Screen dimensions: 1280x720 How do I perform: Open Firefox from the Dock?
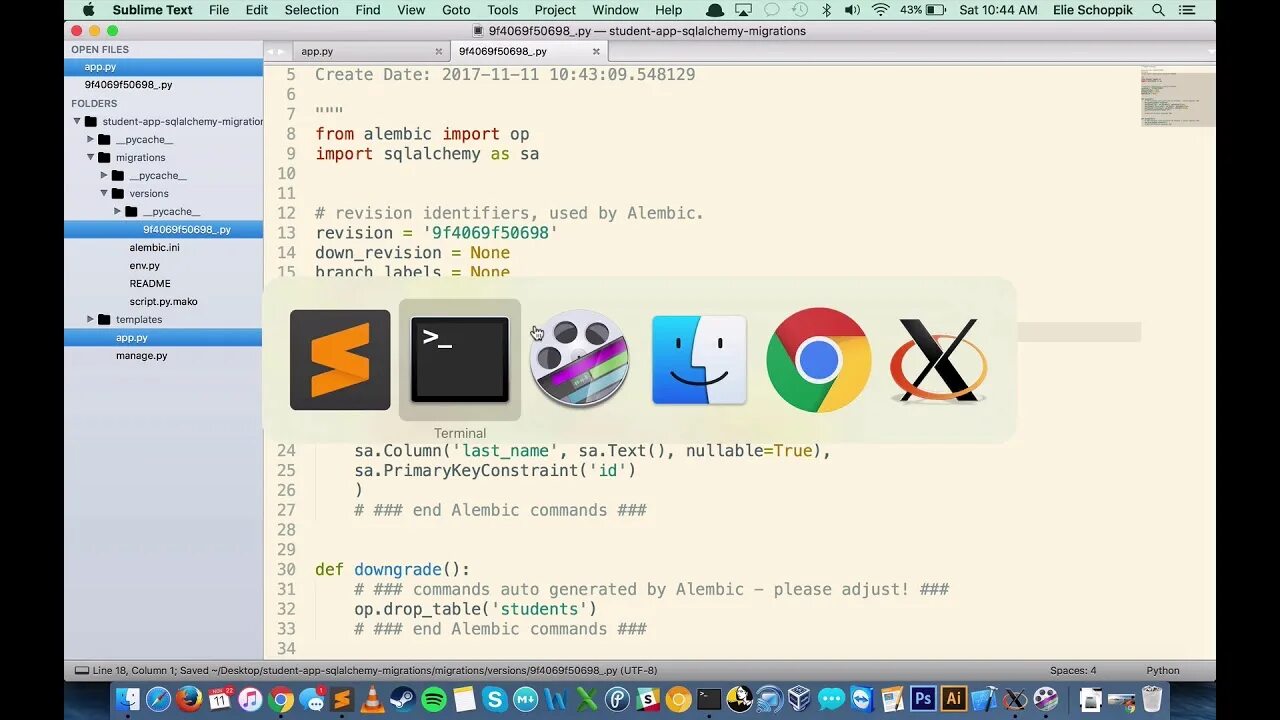[x=189, y=698]
